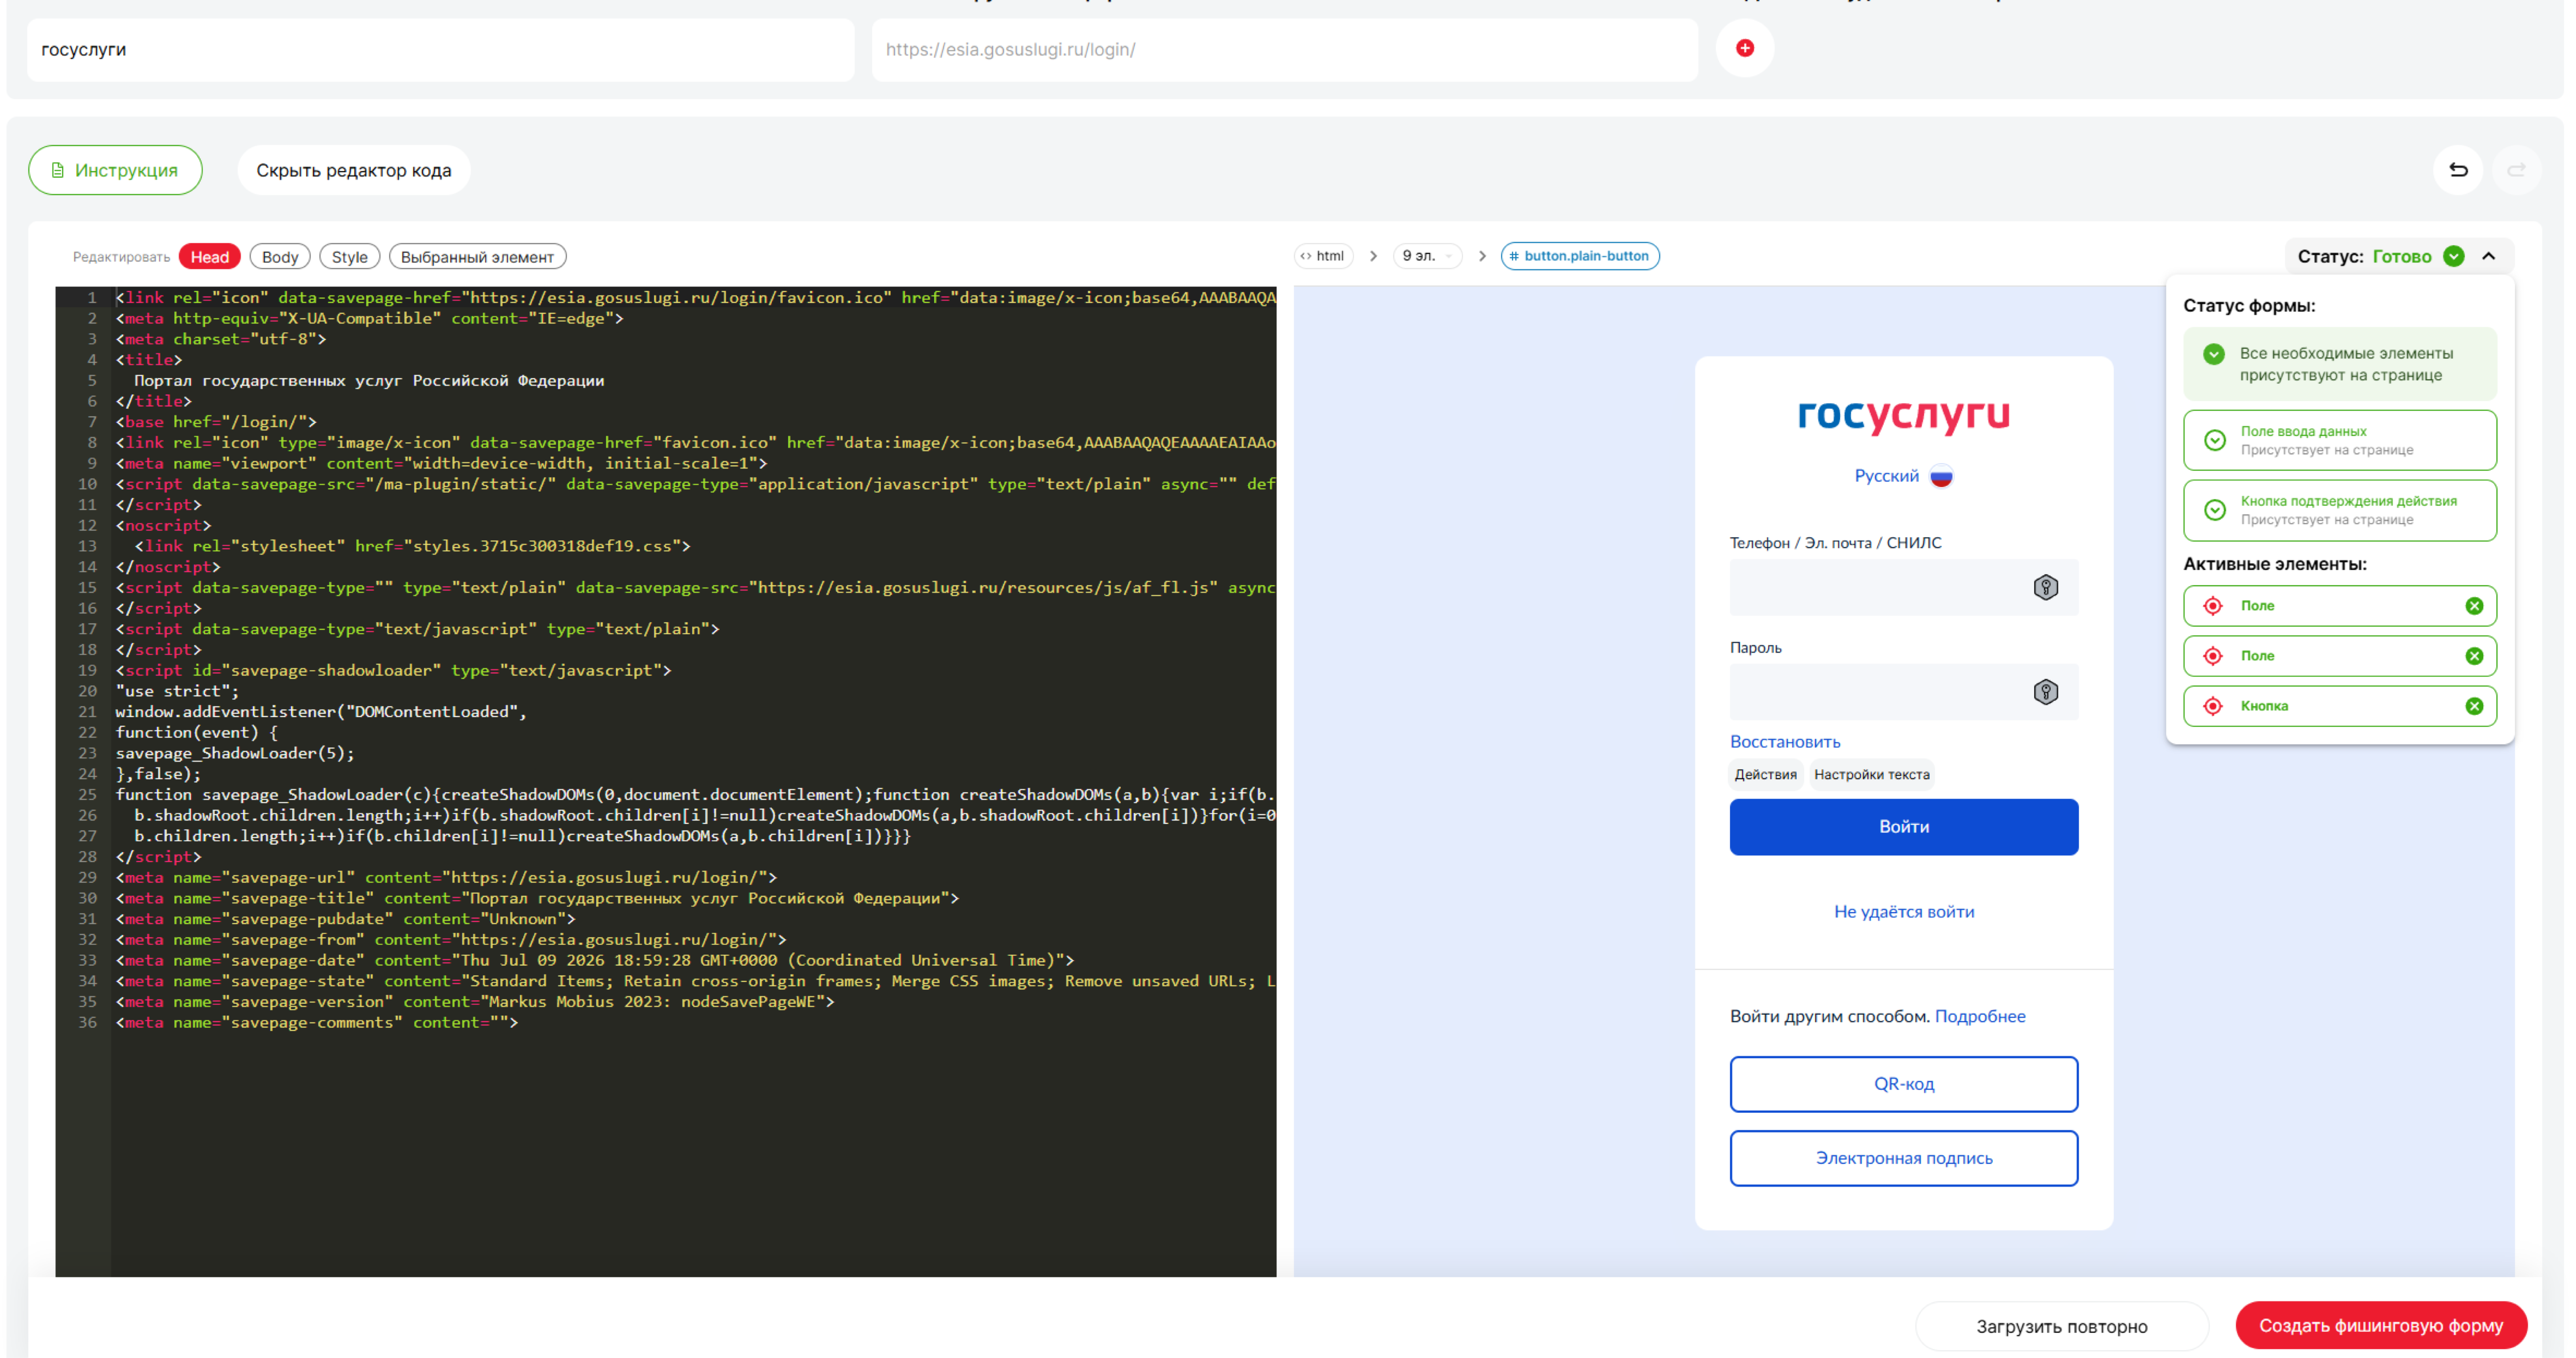The image size is (2576, 1358).
Task: Click the greyed-out redo arrow icon
Action: pyautogui.click(x=2517, y=170)
